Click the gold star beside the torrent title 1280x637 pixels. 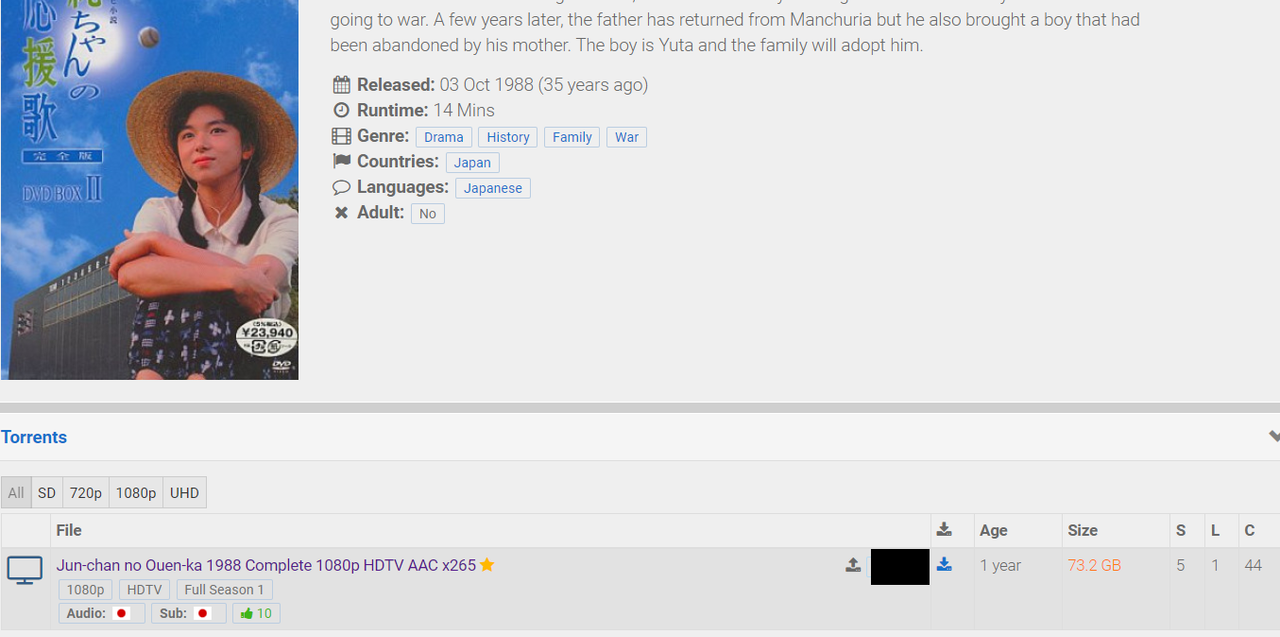tap(487, 565)
